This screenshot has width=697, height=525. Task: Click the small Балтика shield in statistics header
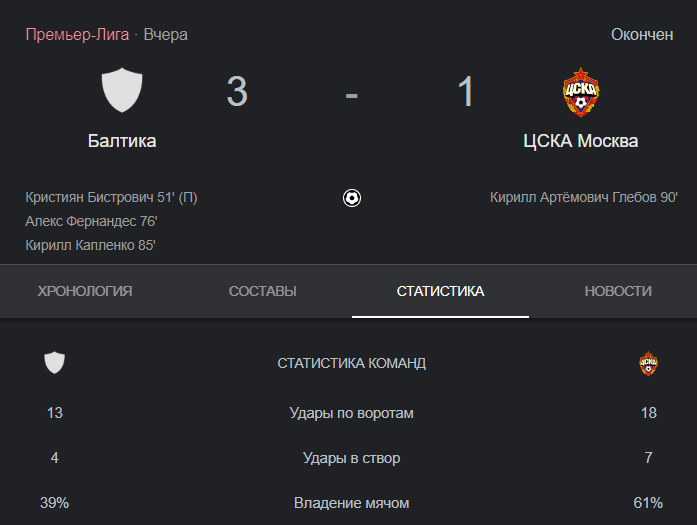click(55, 362)
